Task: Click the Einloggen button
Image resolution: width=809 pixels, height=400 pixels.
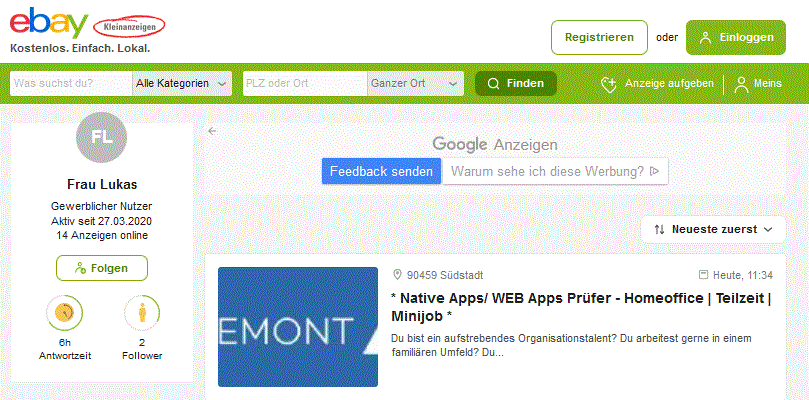Action: pos(736,37)
